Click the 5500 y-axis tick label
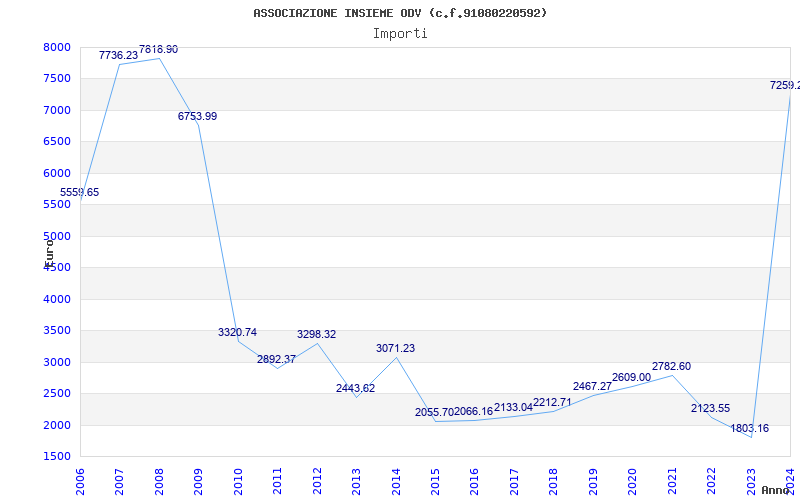800x500 pixels. (x=57, y=204)
